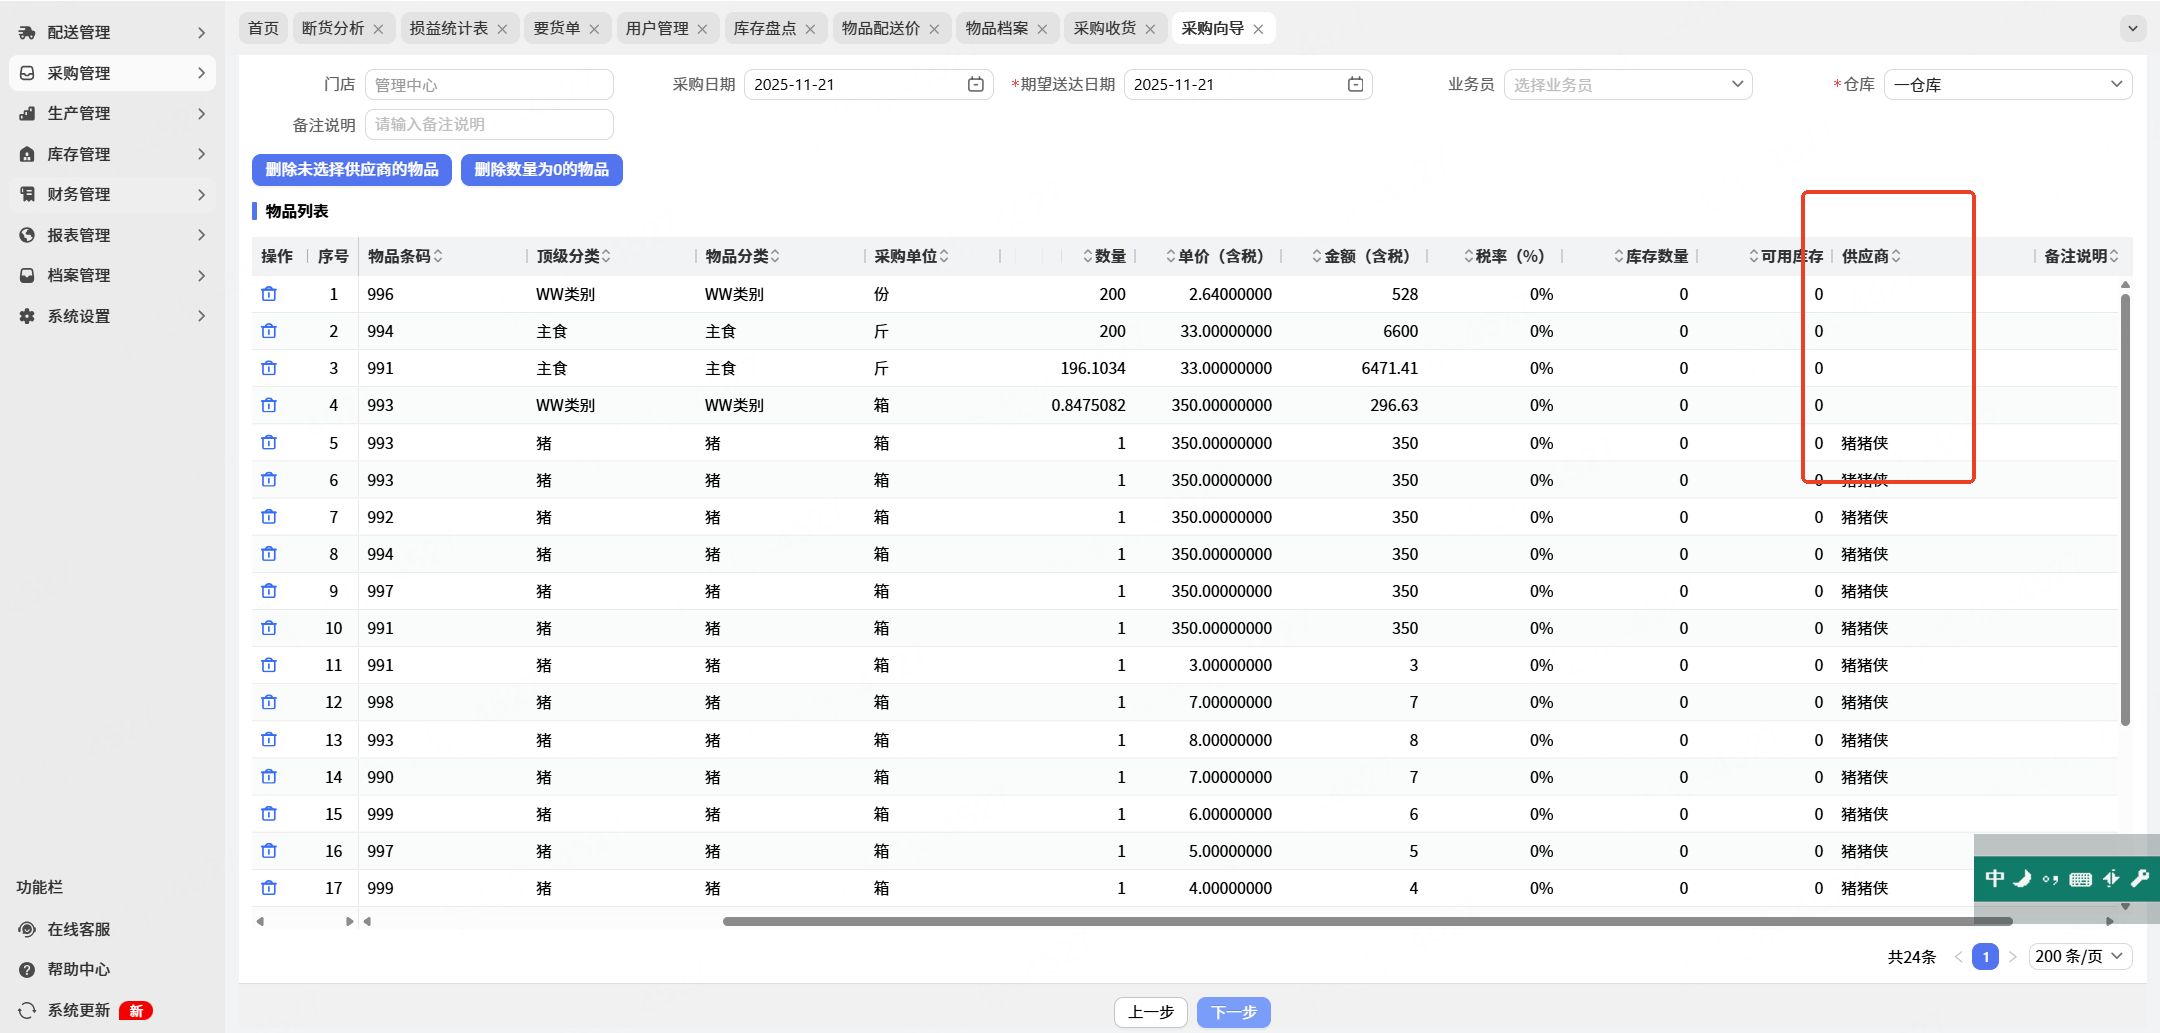Click 删除未选择供应商的物品 button
Viewport: 2160px width, 1033px height.
pos(352,170)
